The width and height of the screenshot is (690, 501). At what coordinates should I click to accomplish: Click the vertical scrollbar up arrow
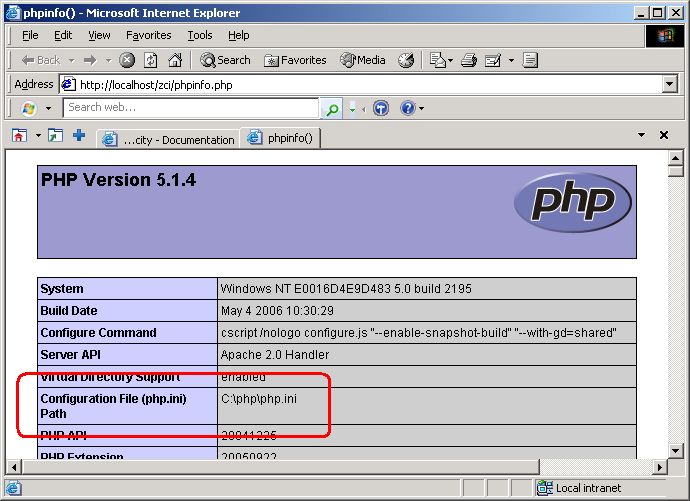[x=675, y=157]
